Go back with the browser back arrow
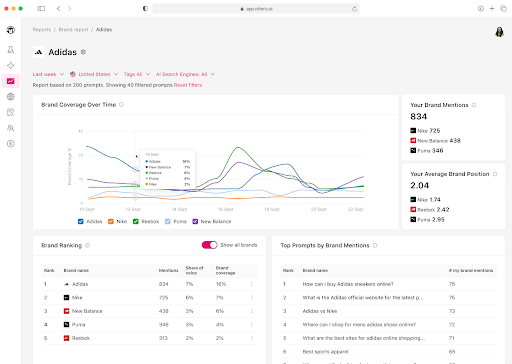 (x=58, y=9)
